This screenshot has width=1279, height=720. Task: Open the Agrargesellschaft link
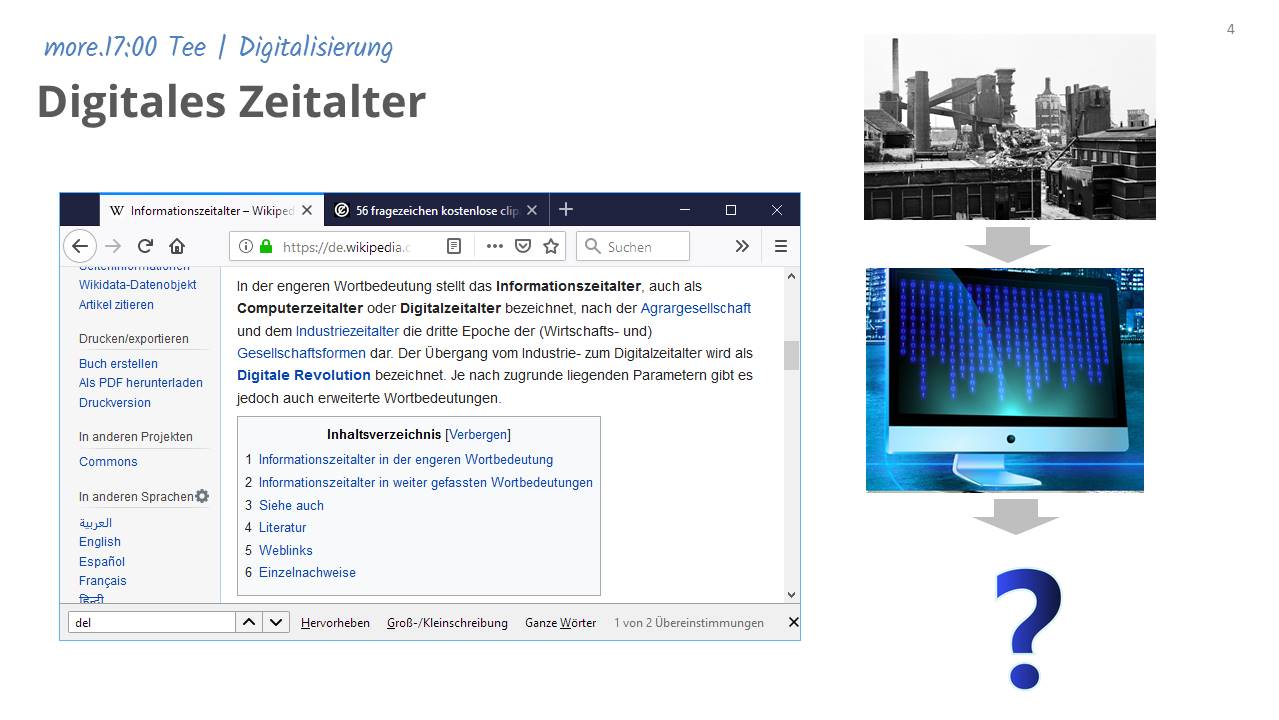[x=696, y=308]
